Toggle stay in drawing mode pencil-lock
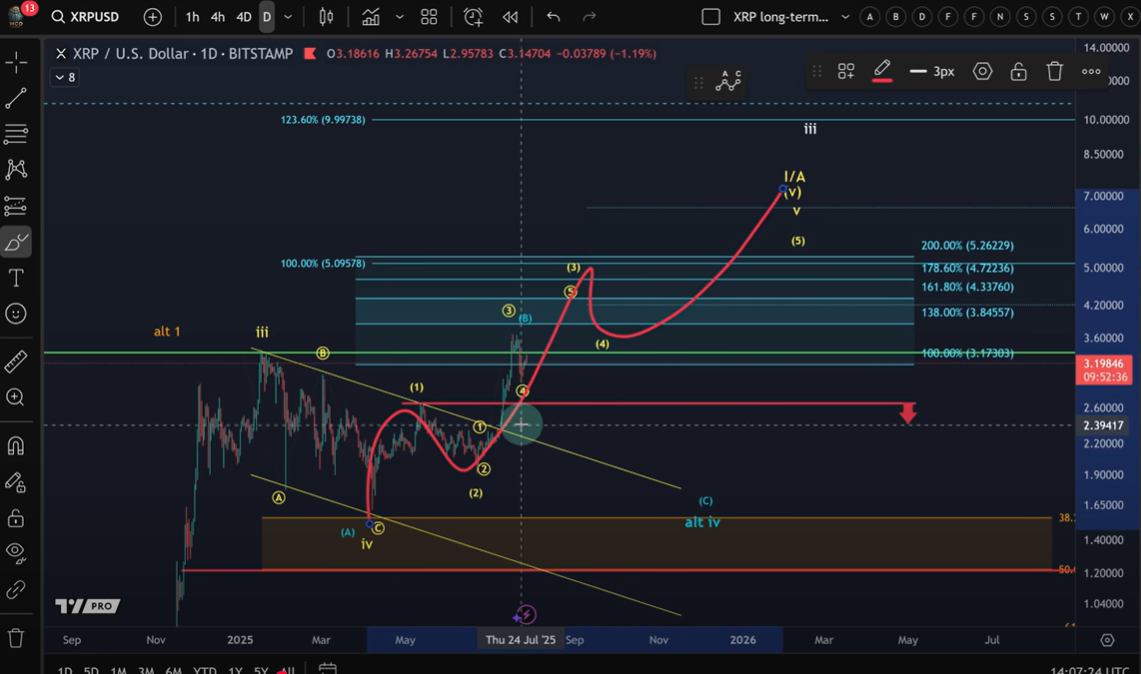1141x674 pixels. click(16, 482)
